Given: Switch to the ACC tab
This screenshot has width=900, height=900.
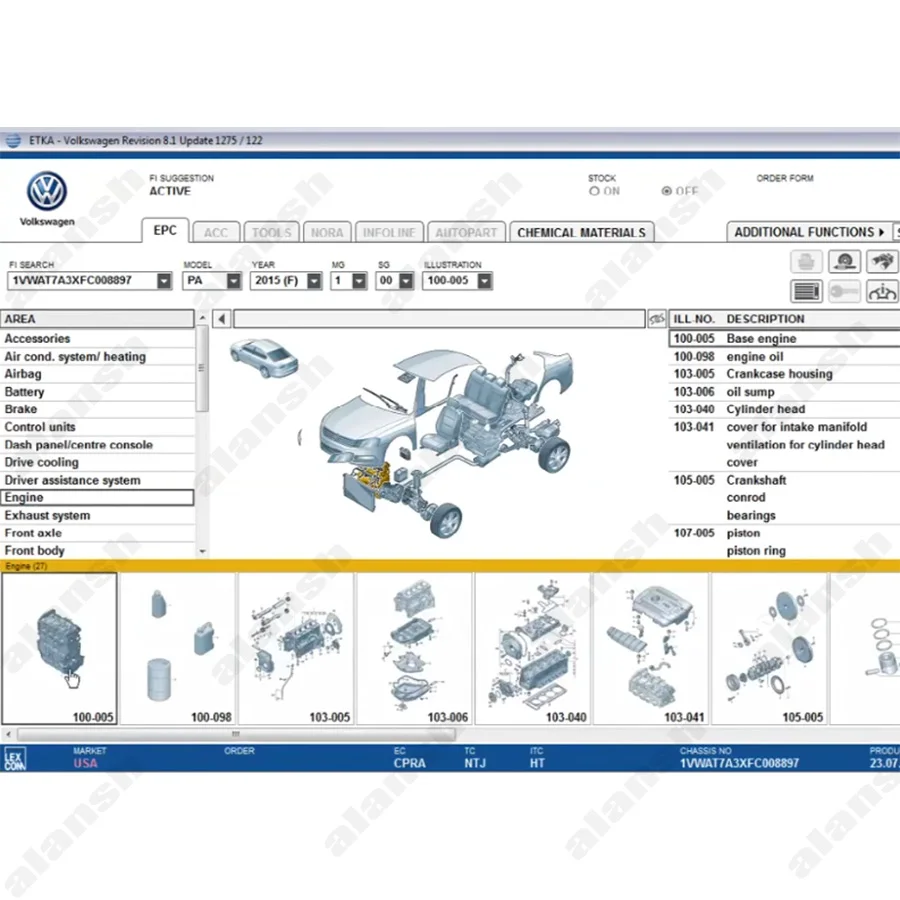Looking at the screenshot, I should tap(216, 232).
